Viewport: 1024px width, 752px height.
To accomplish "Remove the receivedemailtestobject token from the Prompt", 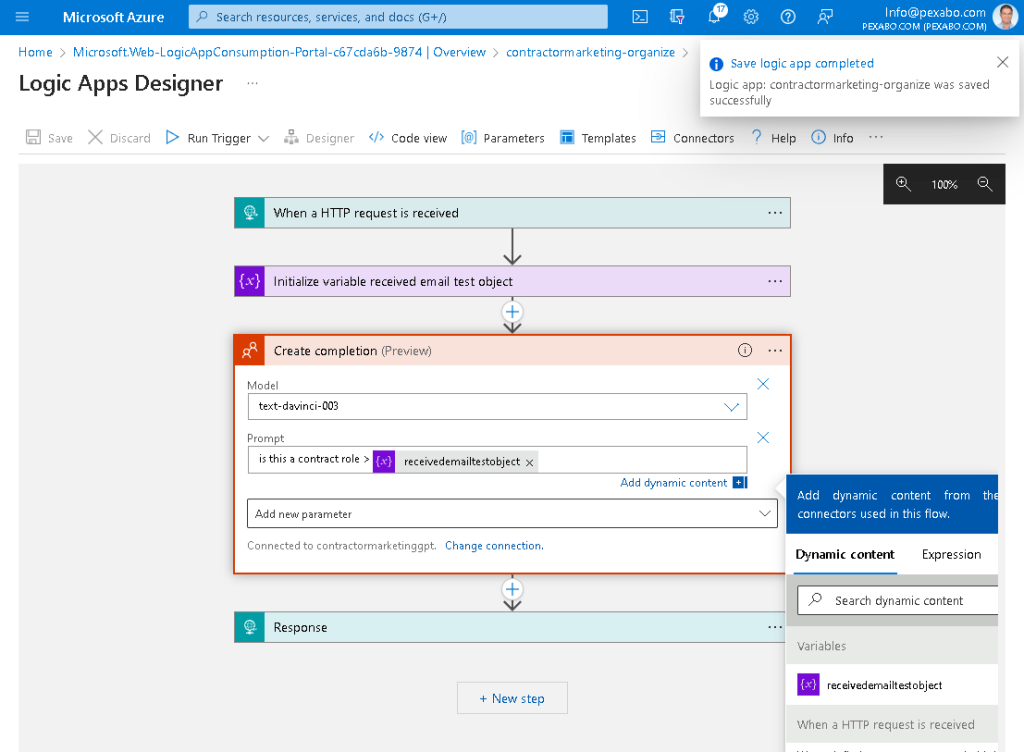I will [530, 462].
